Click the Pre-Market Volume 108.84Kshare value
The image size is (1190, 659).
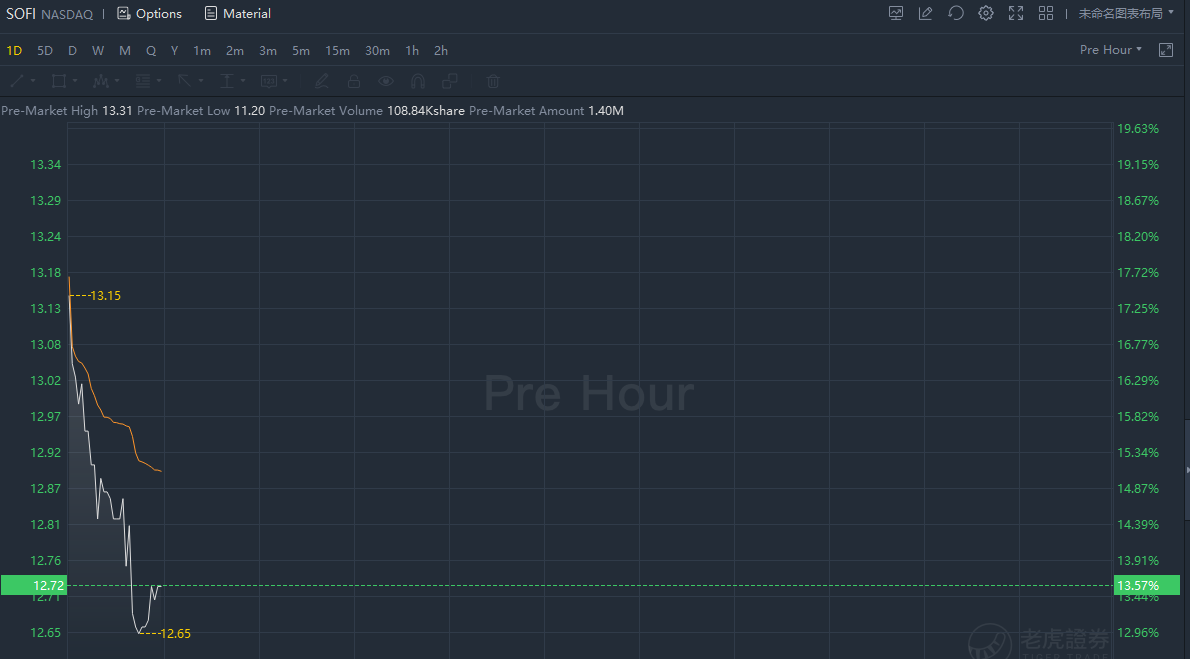click(426, 111)
